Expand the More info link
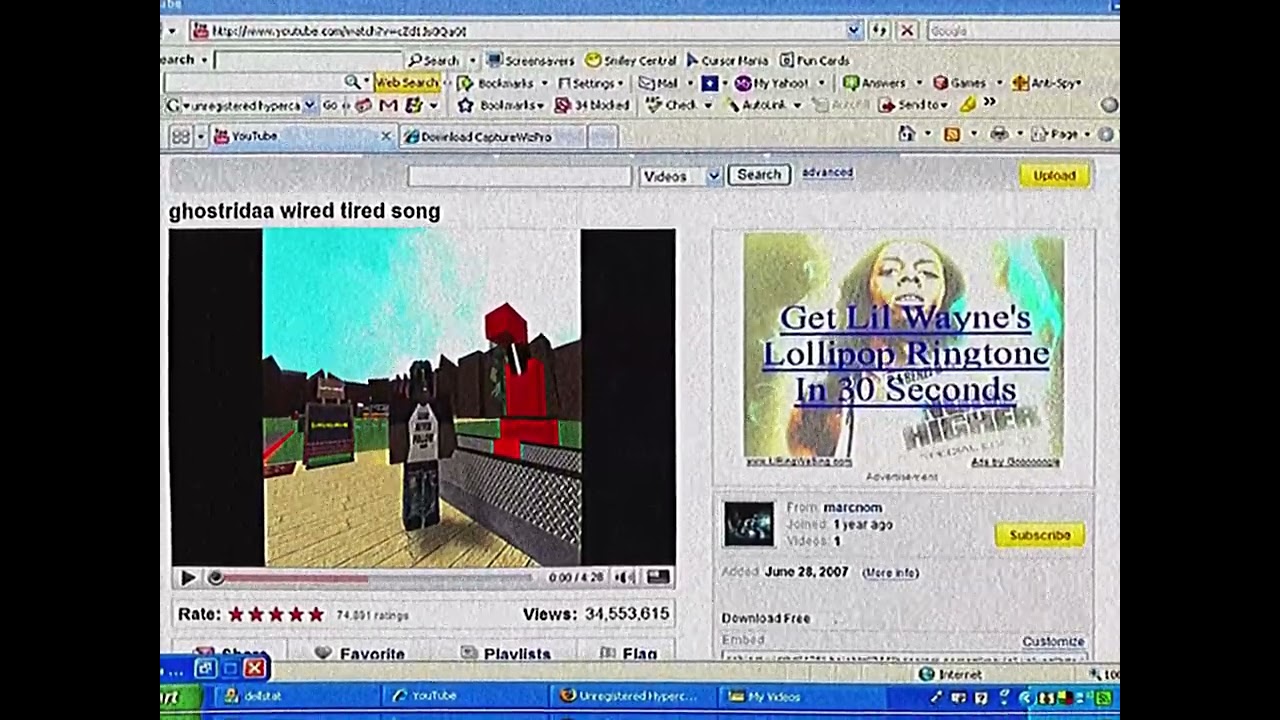Image resolution: width=1280 pixels, height=720 pixels. click(x=890, y=573)
